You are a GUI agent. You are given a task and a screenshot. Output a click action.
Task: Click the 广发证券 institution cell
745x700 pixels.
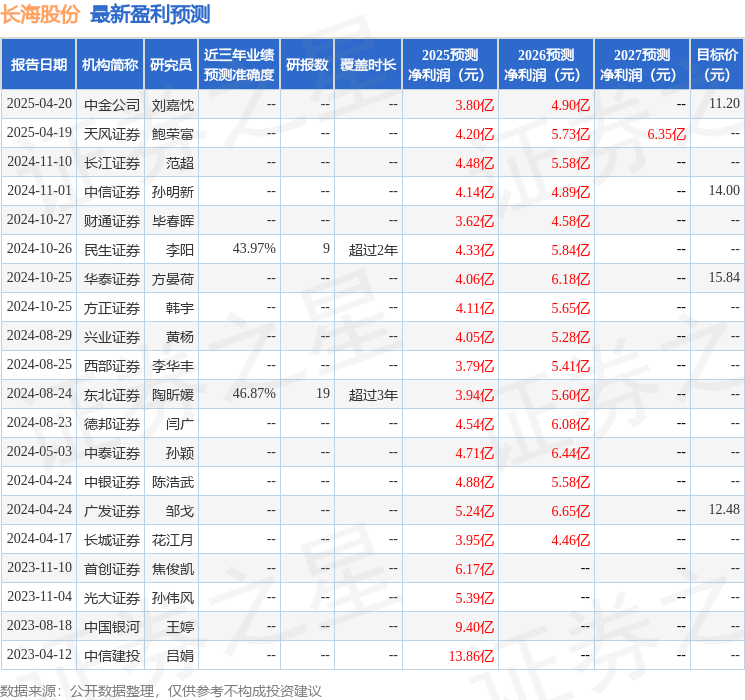(112, 511)
